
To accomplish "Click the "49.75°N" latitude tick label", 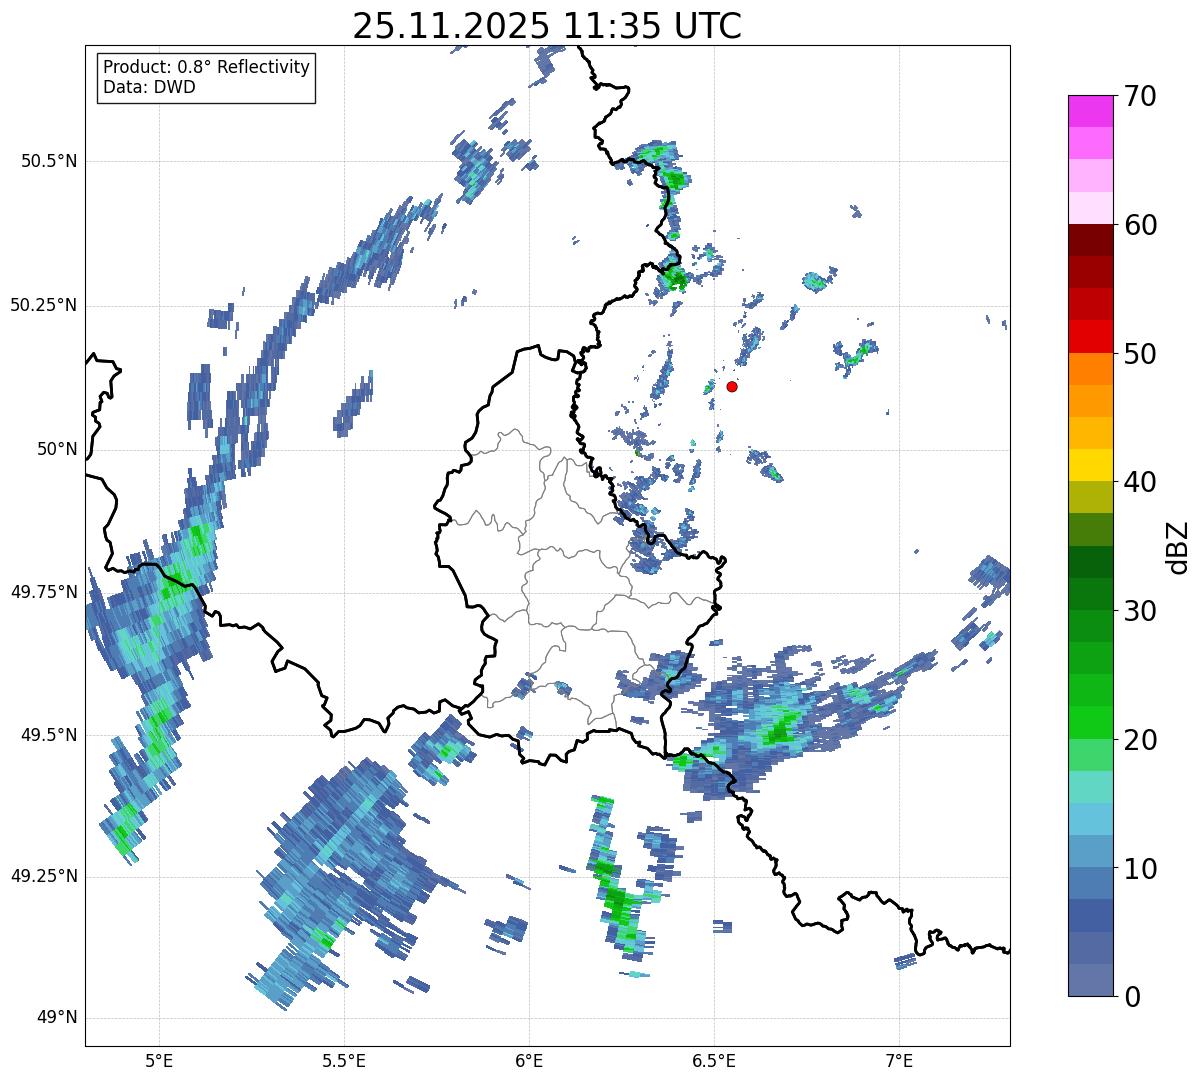I will pyautogui.click(x=44, y=592).
